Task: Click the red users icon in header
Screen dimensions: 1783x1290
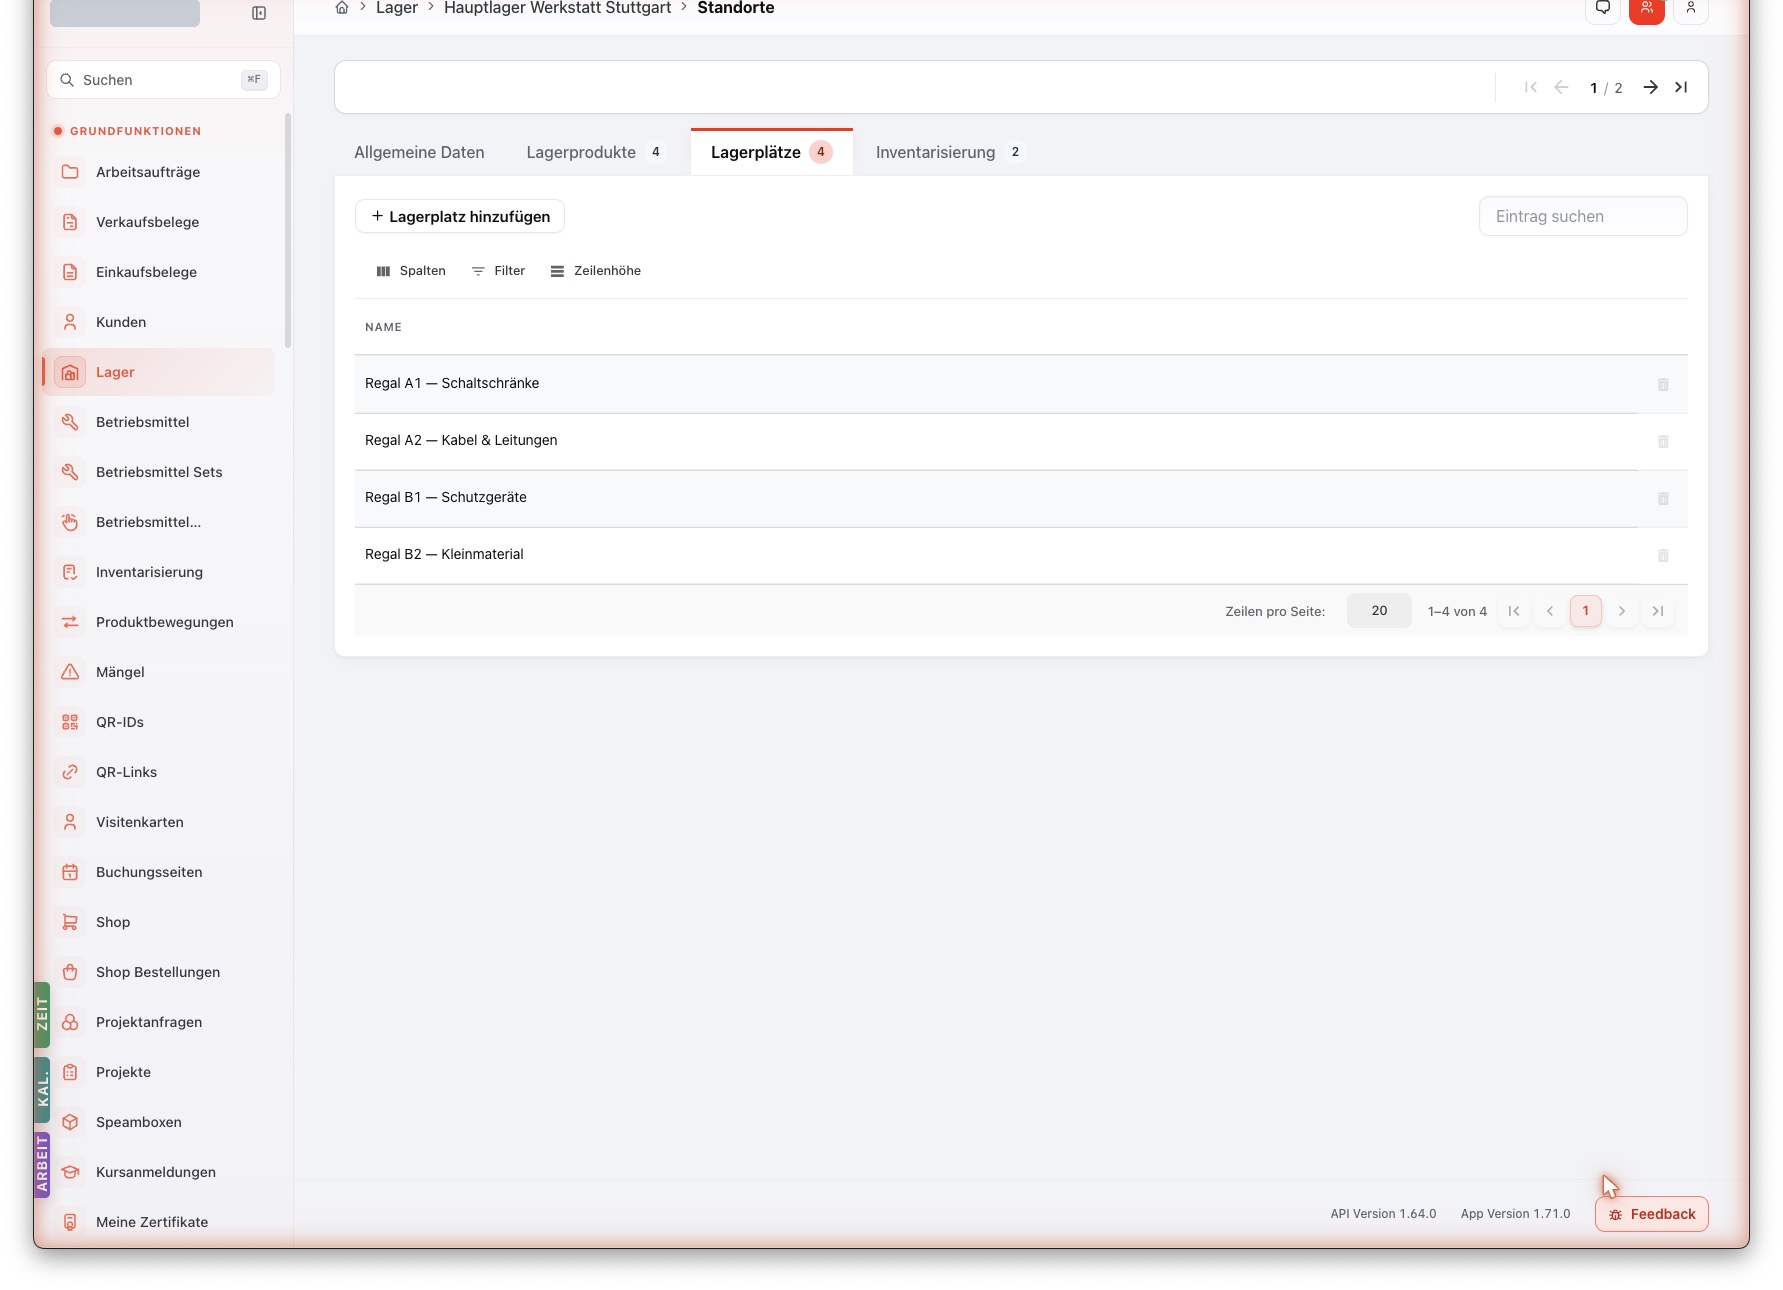Action: (1647, 9)
